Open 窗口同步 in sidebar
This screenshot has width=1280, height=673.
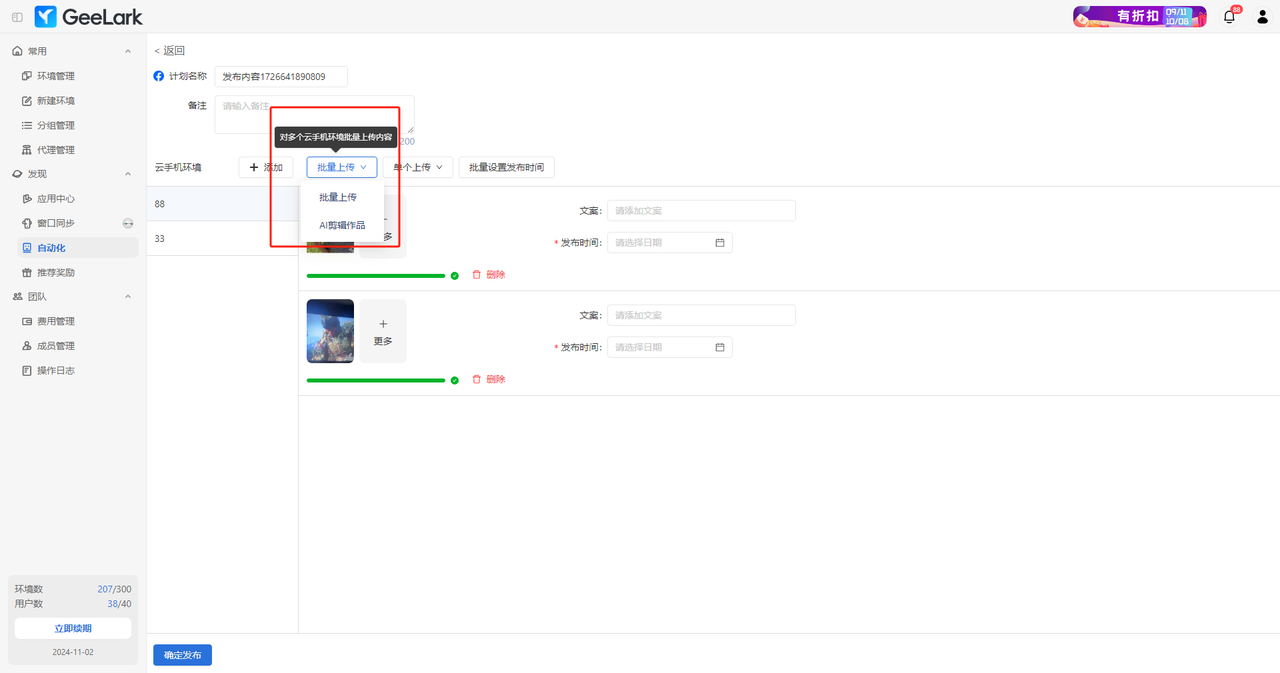(x=56, y=223)
